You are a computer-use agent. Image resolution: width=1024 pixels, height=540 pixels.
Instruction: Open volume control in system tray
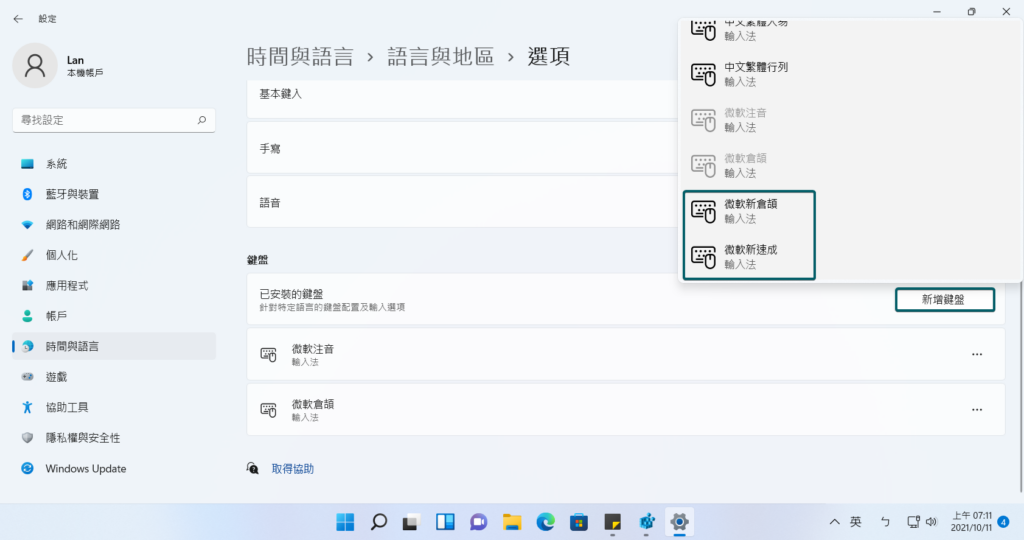coord(931,522)
